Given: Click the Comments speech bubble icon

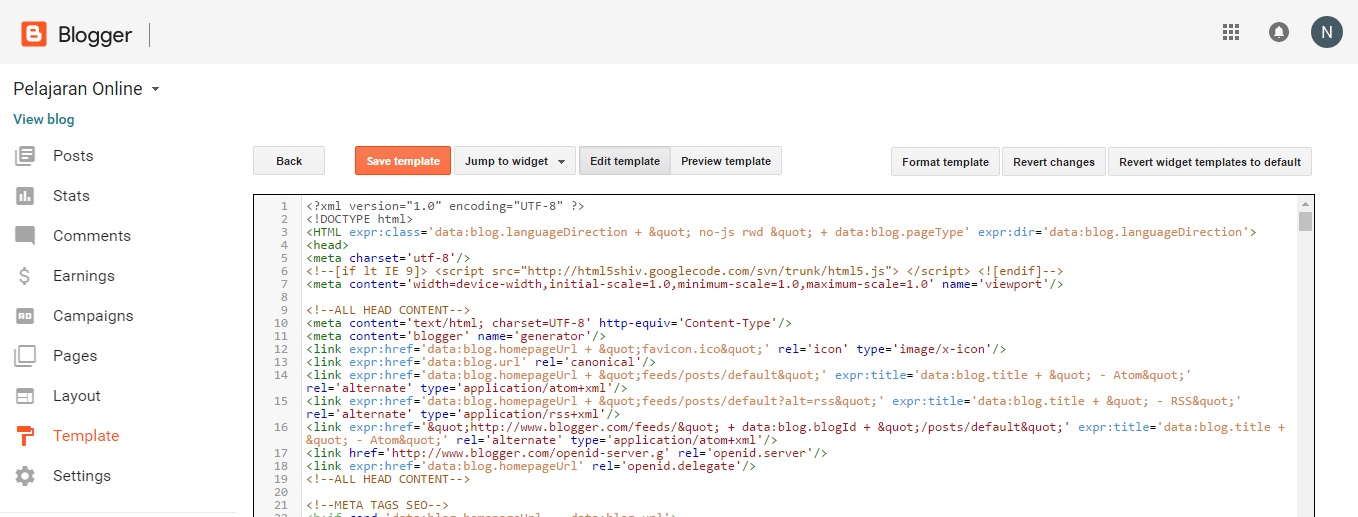Looking at the screenshot, I should tap(25, 236).
